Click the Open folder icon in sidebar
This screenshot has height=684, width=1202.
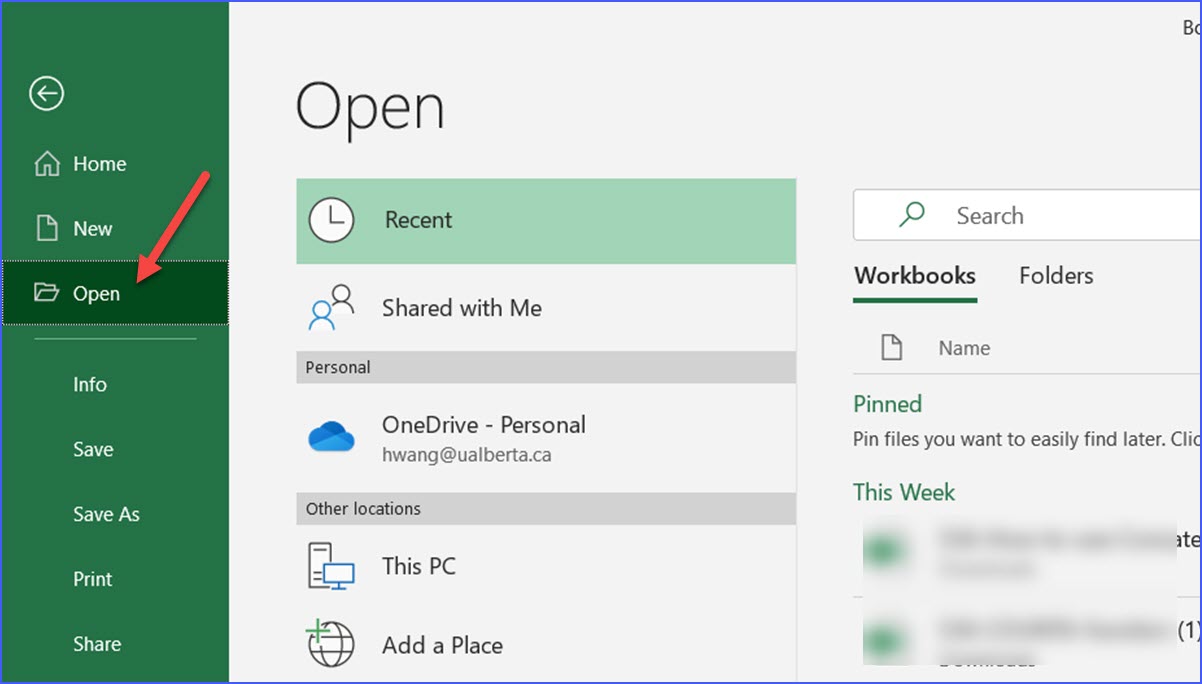pyautogui.click(x=46, y=293)
